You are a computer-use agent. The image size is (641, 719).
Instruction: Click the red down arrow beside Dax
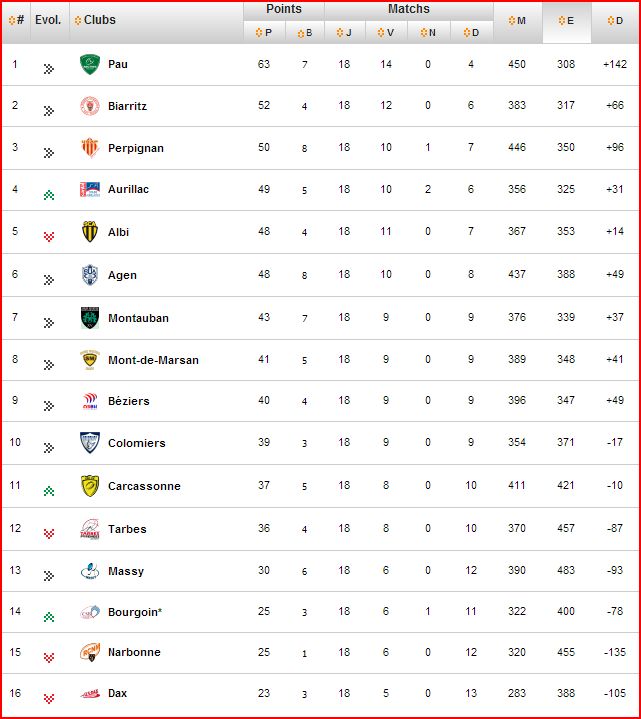(x=49, y=699)
